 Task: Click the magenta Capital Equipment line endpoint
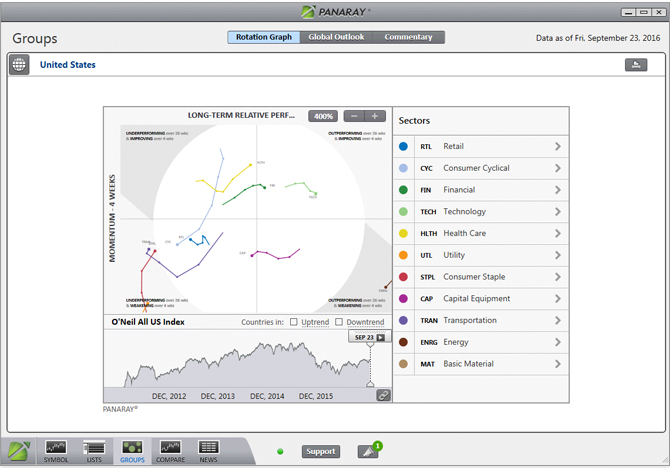point(252,256)
